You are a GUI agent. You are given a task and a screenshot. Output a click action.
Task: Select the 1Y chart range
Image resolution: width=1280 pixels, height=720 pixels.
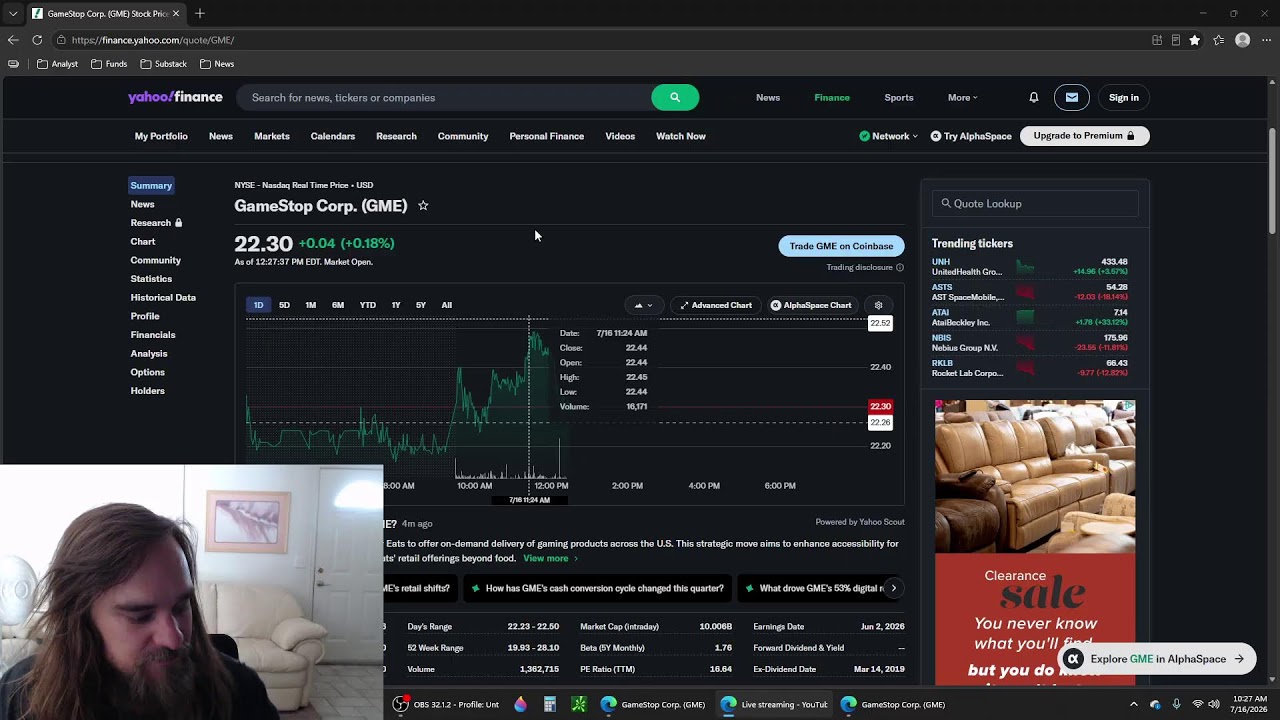pyautogui.click(x=396, y=305)
